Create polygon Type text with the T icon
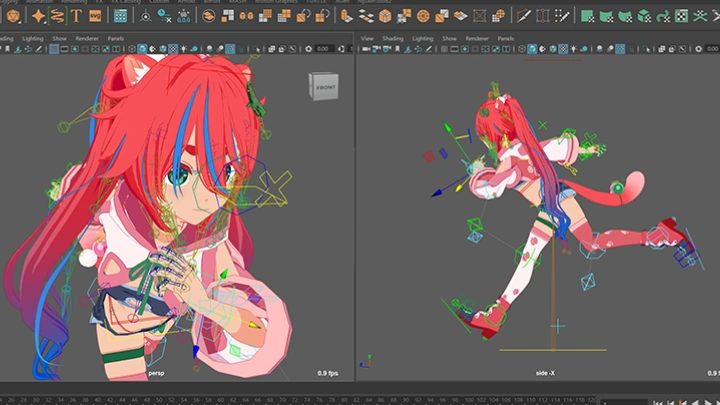 [x=76, y=16]
